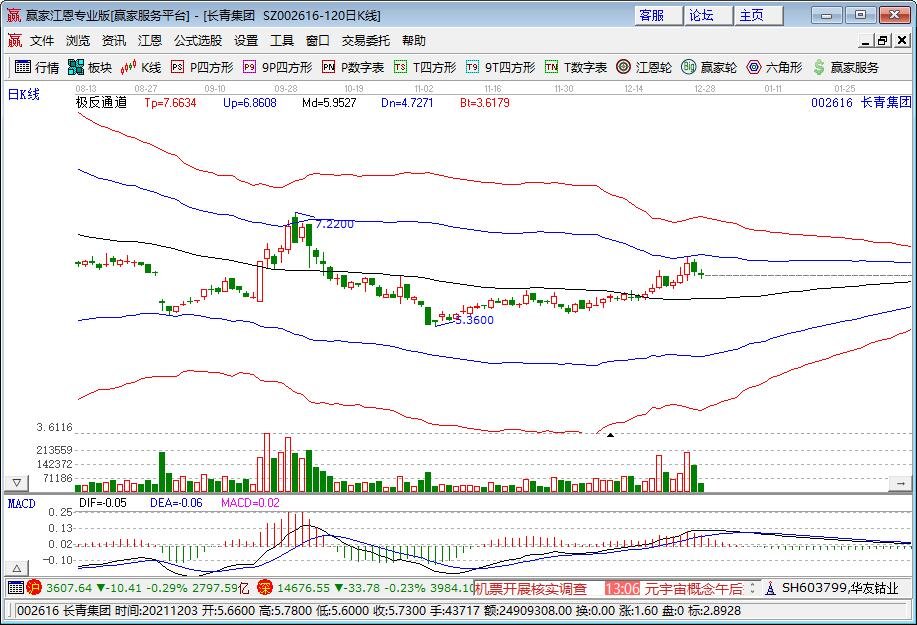Click the Bt=3.6179 indicator value
This screenshot has height=625, width=917.
click(485, 103)
